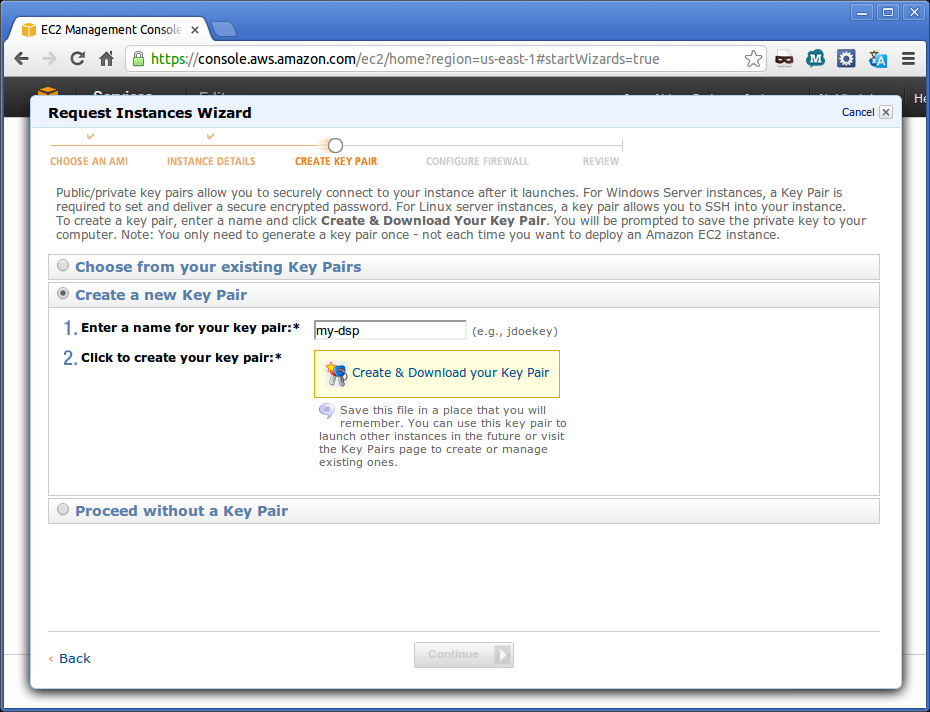Click the AWS cube logo behind wizard

coord(47,92)
